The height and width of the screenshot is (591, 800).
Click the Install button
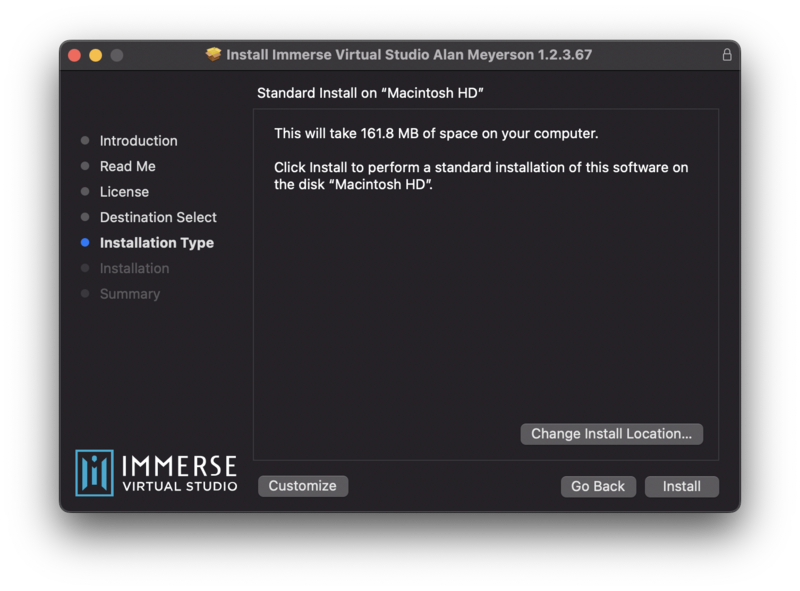(682, 486)
